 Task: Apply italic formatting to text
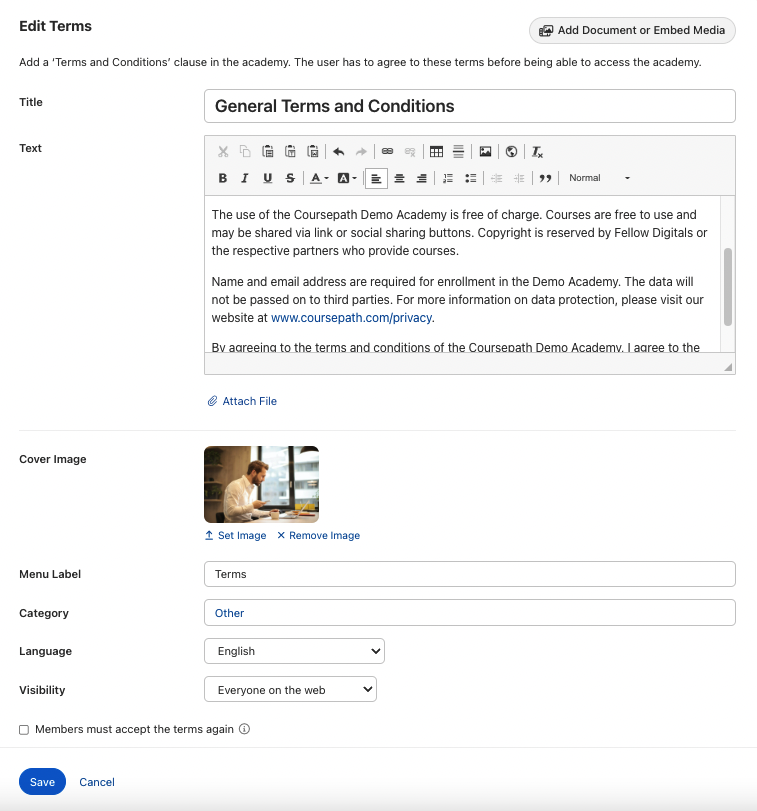tap(245, 178)
